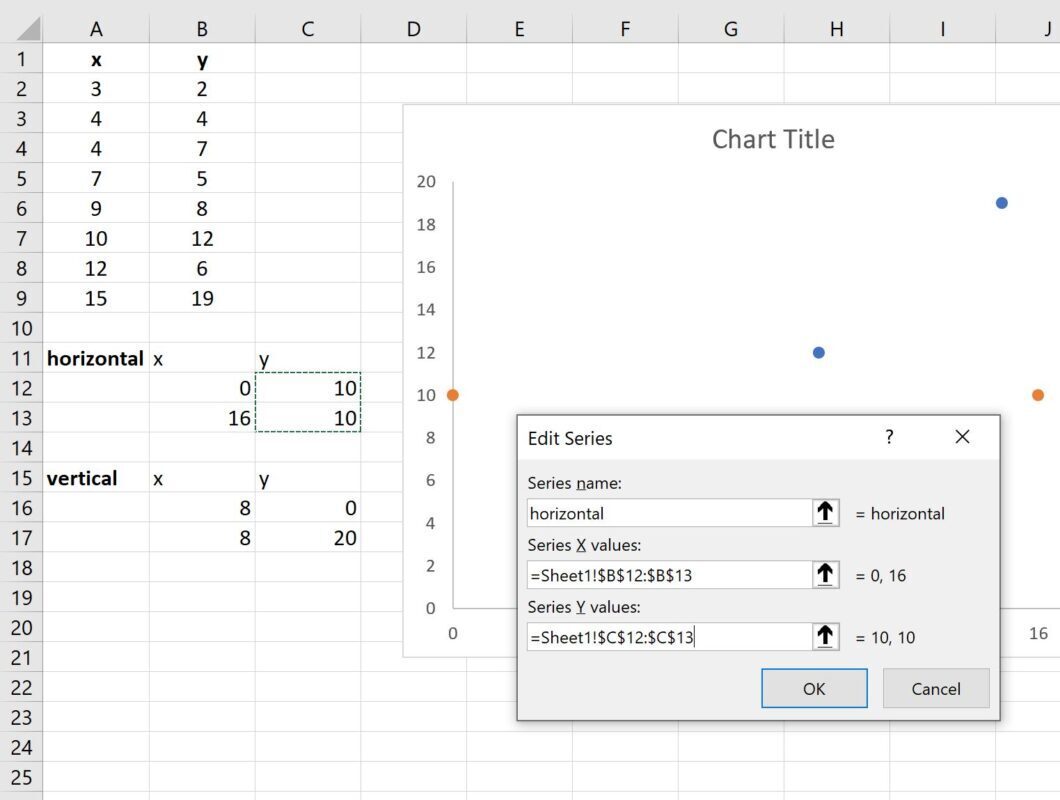Select row 14 header
The width and height of the screenshot is (1060, 800).
[21, 448]
